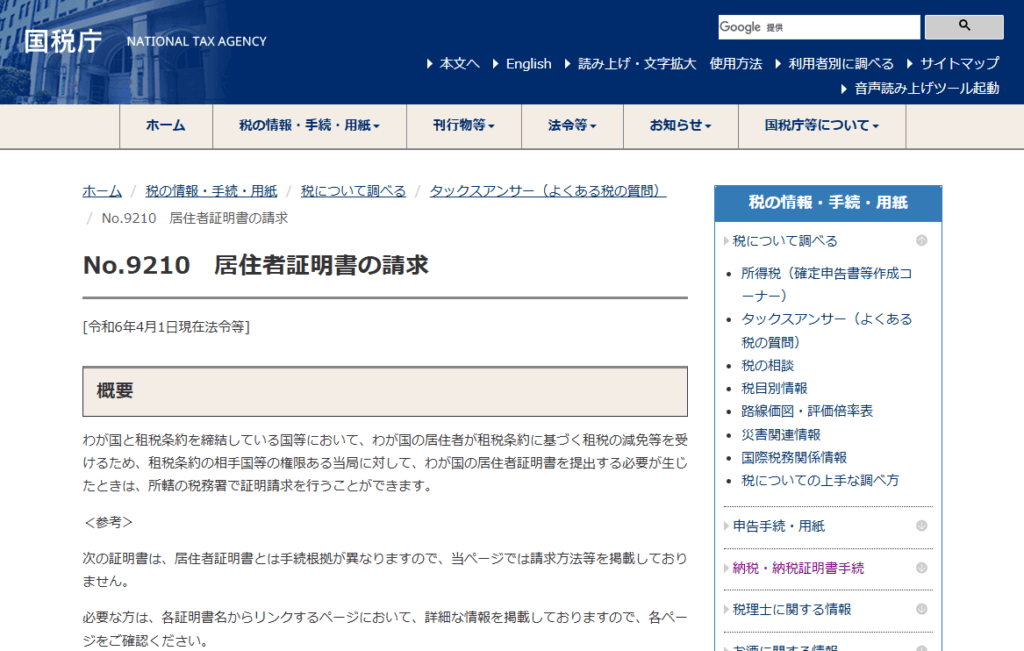Screen dimensions: 1024x651
Task: Open the 税の情報・手続・用紙 dropdown menu
Action: [308, 126]
